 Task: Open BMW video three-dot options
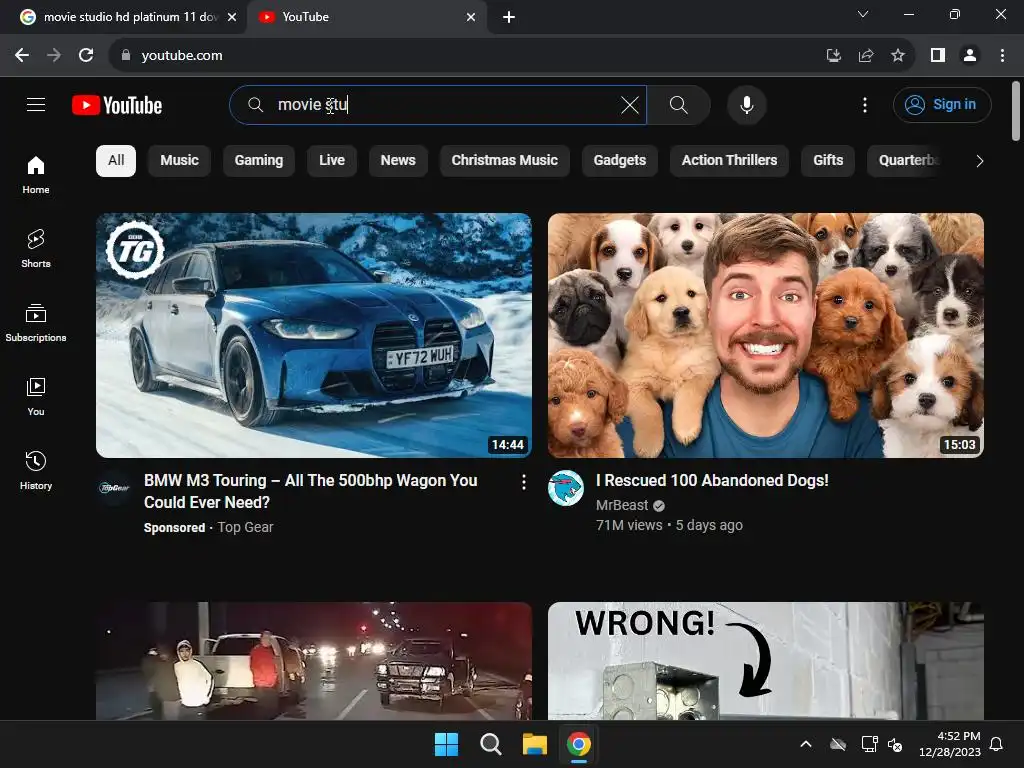tap(523, 482)
